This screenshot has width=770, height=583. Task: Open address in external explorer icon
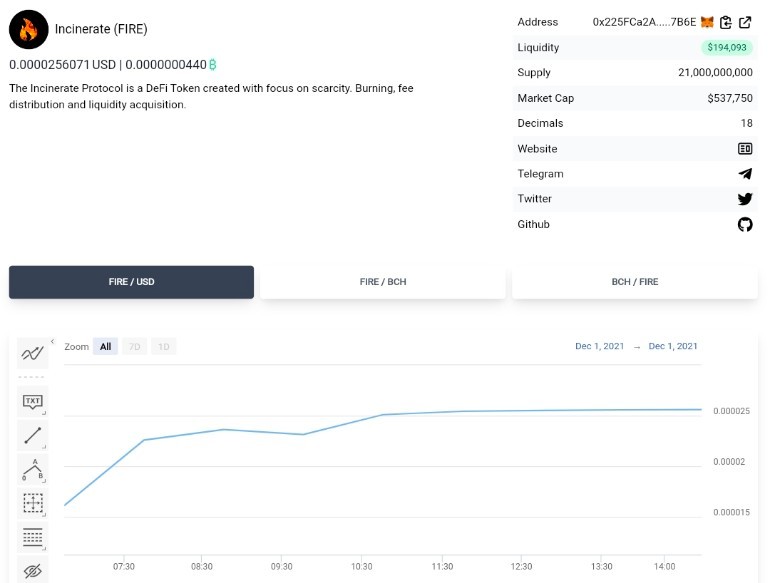tap(745, 22)
